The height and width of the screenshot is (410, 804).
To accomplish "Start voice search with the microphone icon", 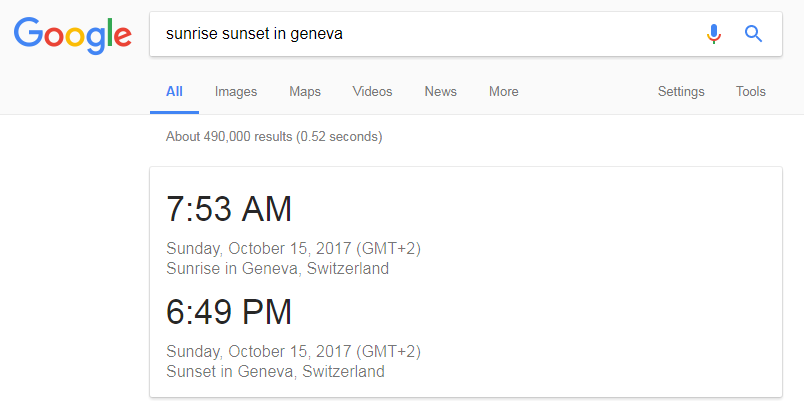I will click(x=713, y=34).
